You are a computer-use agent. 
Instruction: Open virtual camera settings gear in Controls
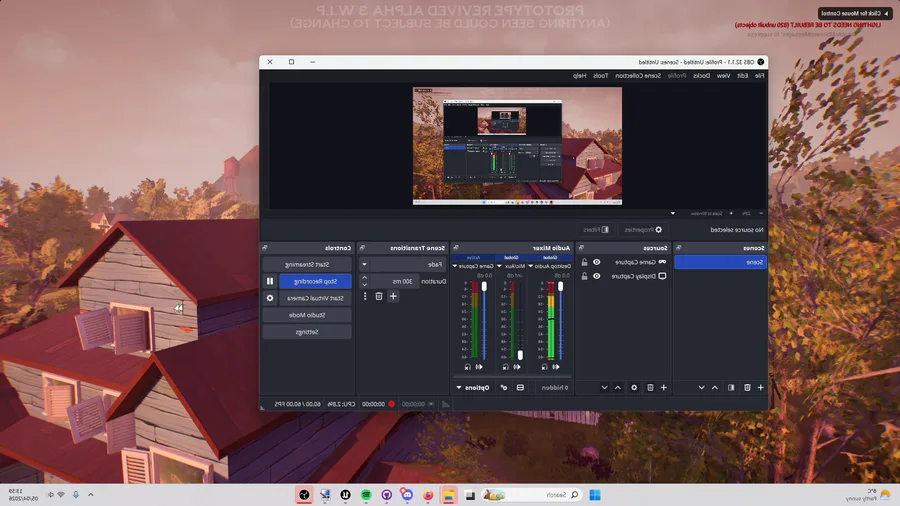[x=270, y=298]
